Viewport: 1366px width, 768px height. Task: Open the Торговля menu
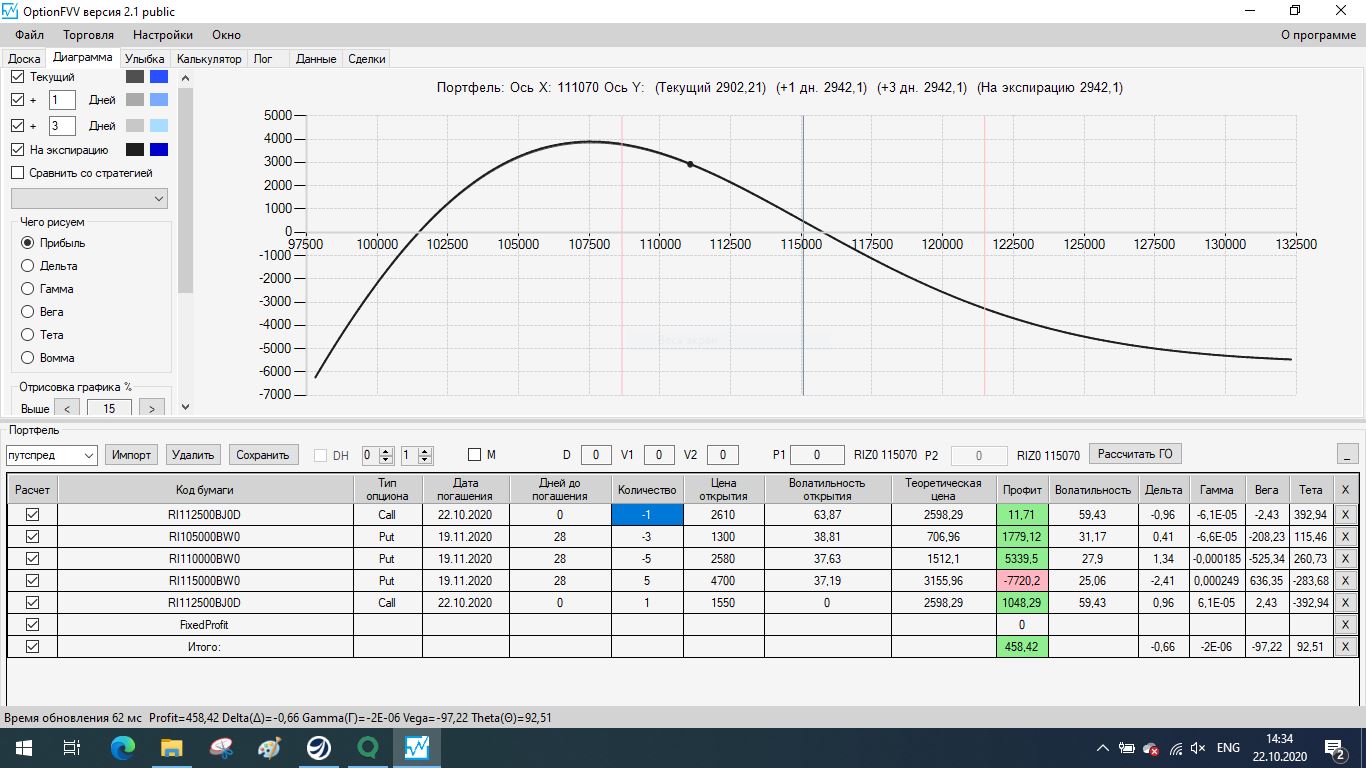click(88, 35)
